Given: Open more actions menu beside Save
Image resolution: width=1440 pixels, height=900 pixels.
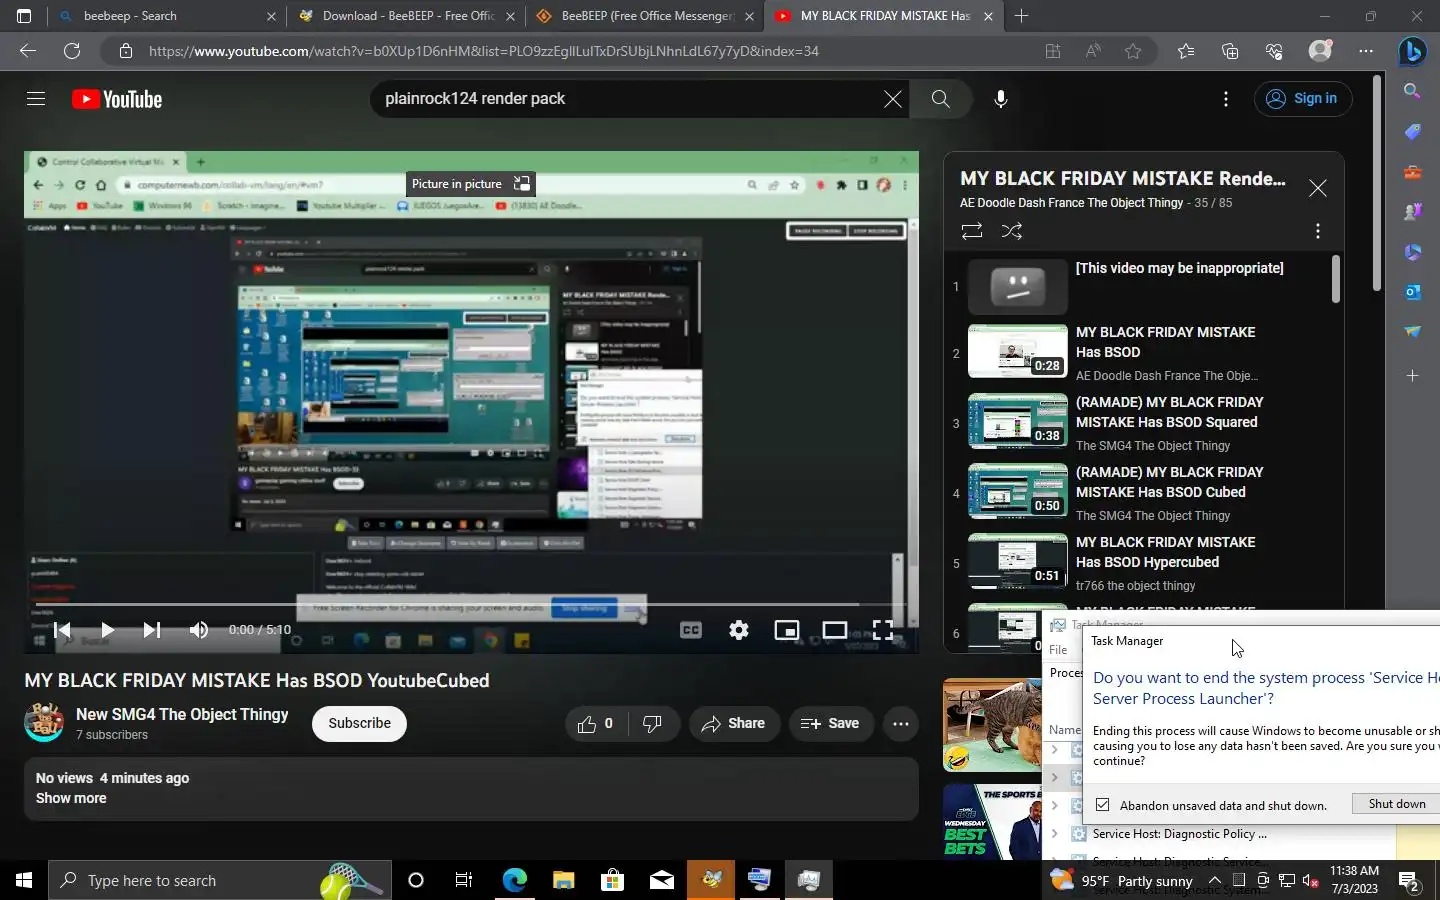Looking at the screenshot, I should [x=900, y=723].
